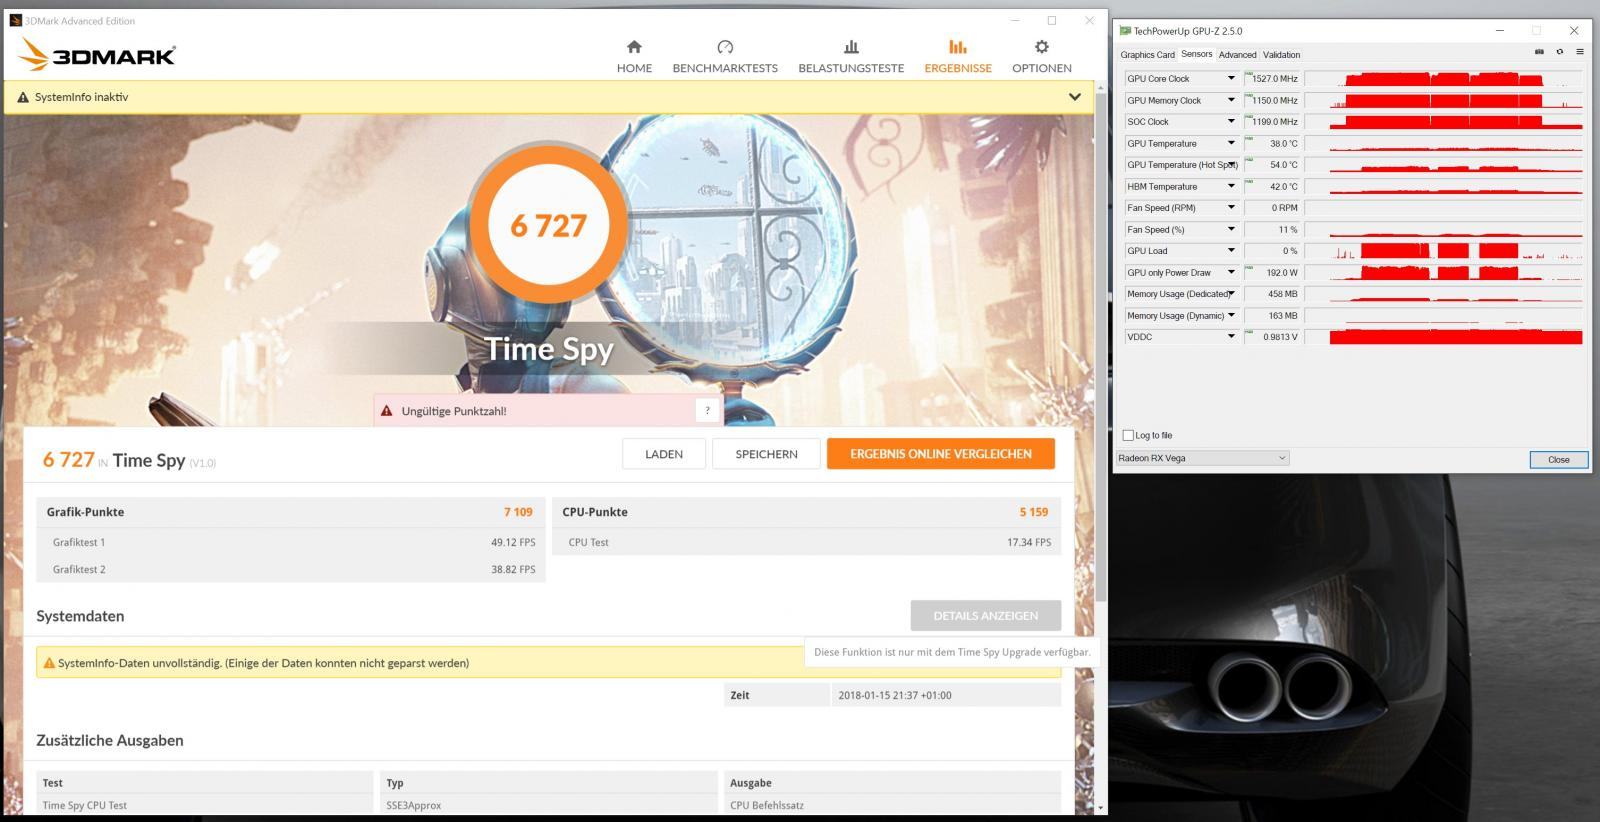This screenshot has height=822, width=1600.
Task: Open the BENCHMARKTESTS tab
Action: coord(725,57)
